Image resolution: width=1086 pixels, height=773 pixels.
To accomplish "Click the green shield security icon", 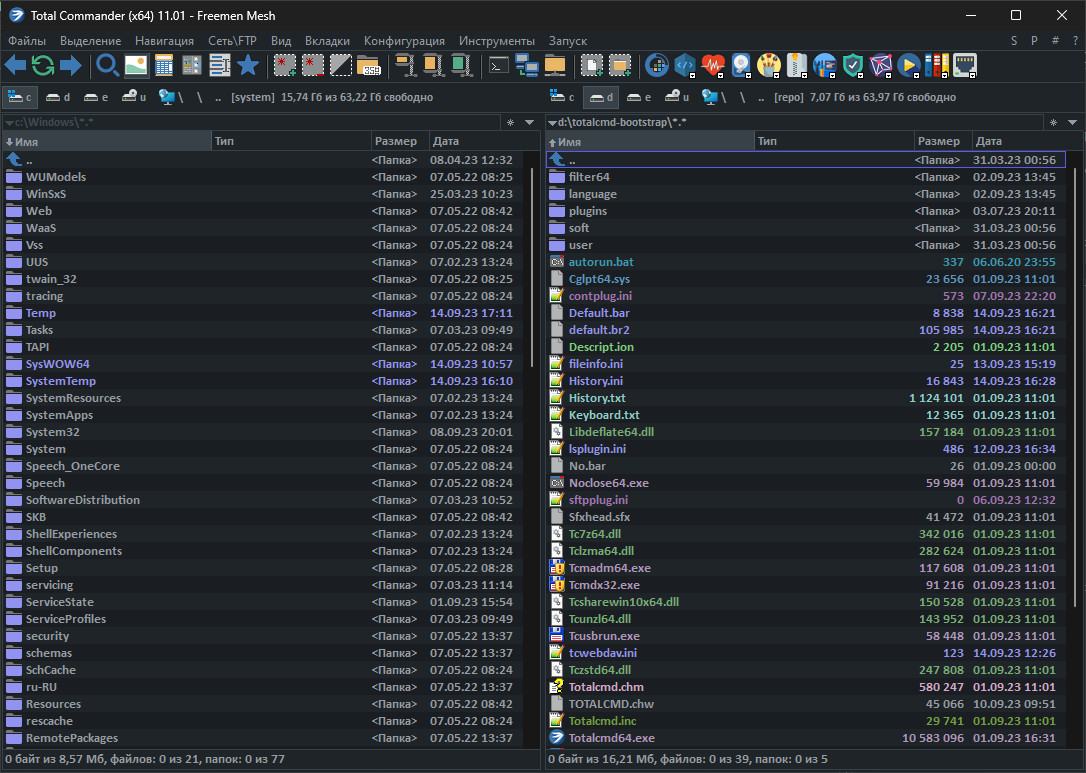I will click(x=852, y=66).
